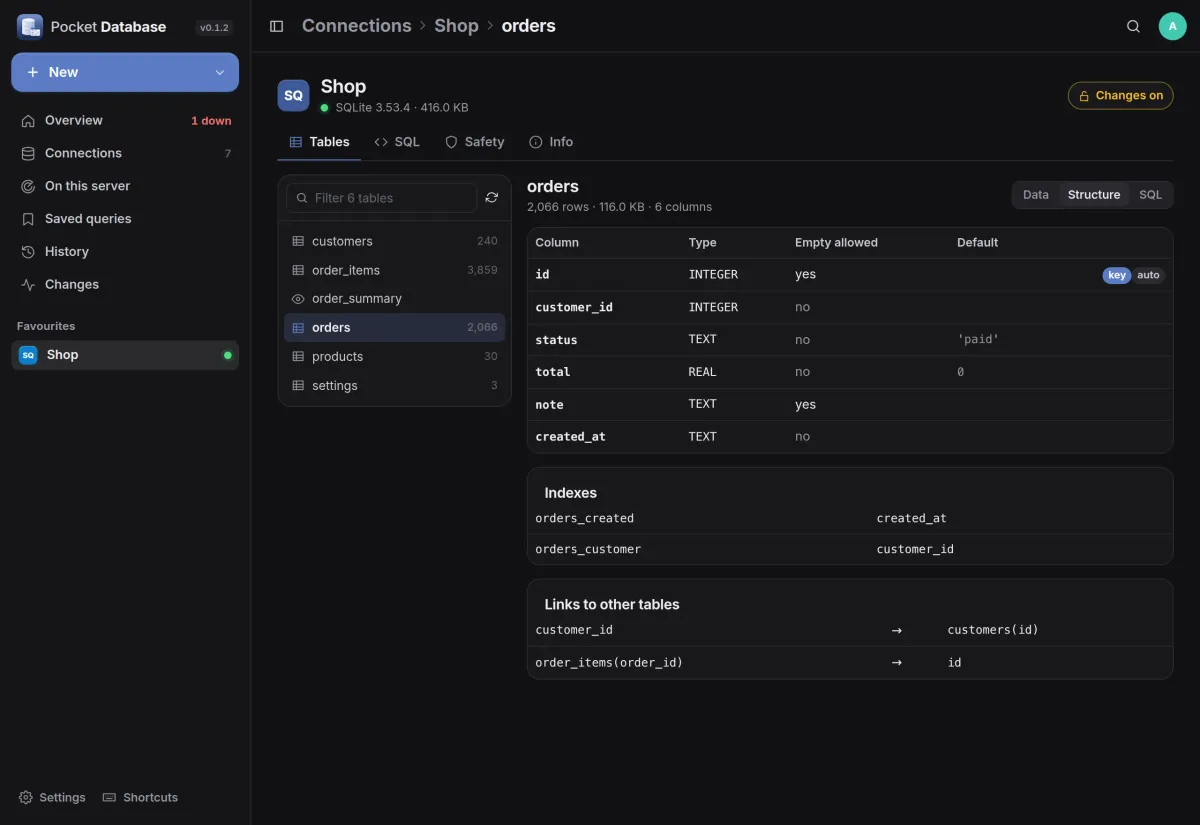Click the Connections breadcrumb
This screenshot has width=1200, height=825.
click(x=357, y=26)
